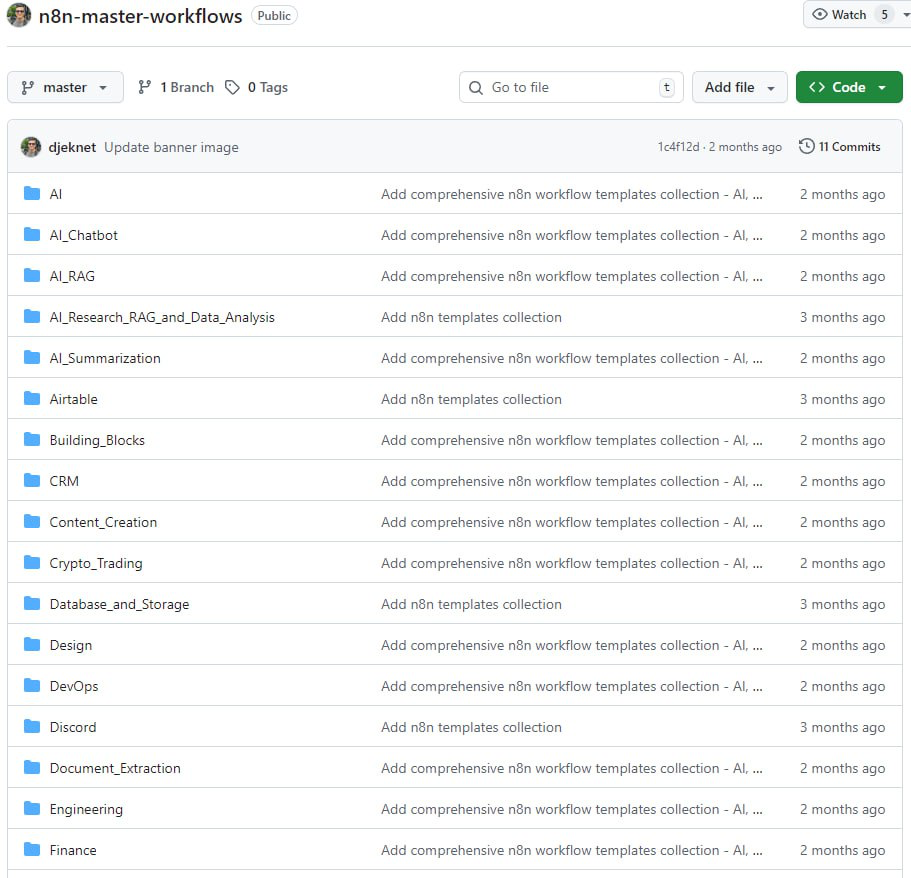Click the djeknet avatar in commit row

(31, 147)
